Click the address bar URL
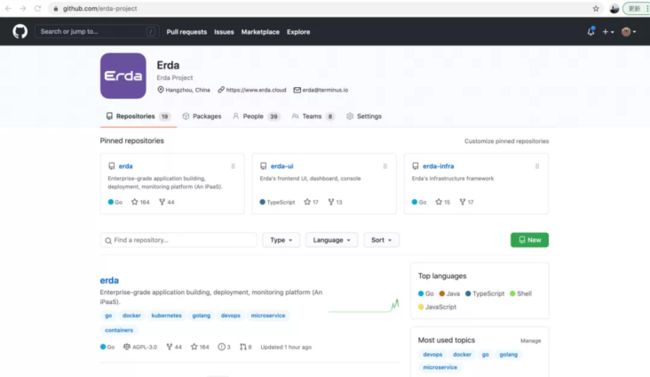This screenshot has height=377, width=650. click(x=99, y=8)
